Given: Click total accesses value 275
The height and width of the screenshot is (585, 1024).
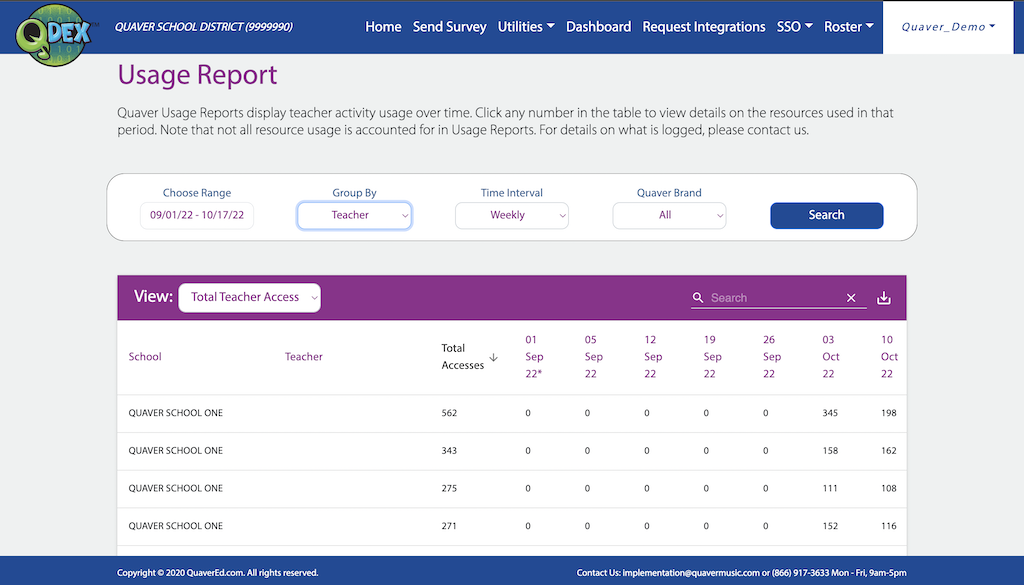Looking at the screenshot, I should 449,488.
